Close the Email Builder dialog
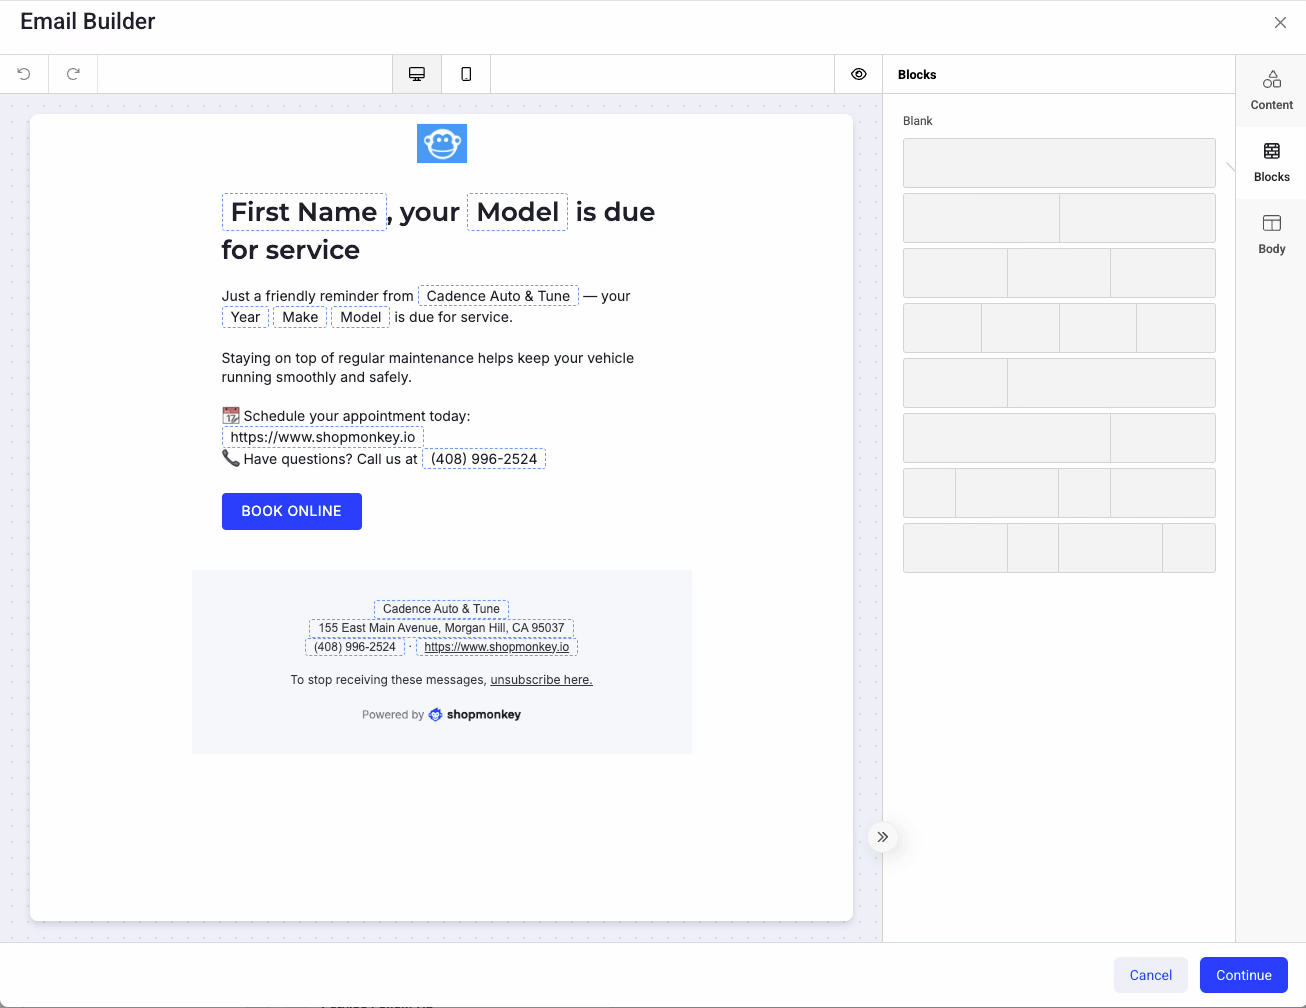Screen dimensions: 1306x1008 pyautogui.click(x=1280, y=22)
